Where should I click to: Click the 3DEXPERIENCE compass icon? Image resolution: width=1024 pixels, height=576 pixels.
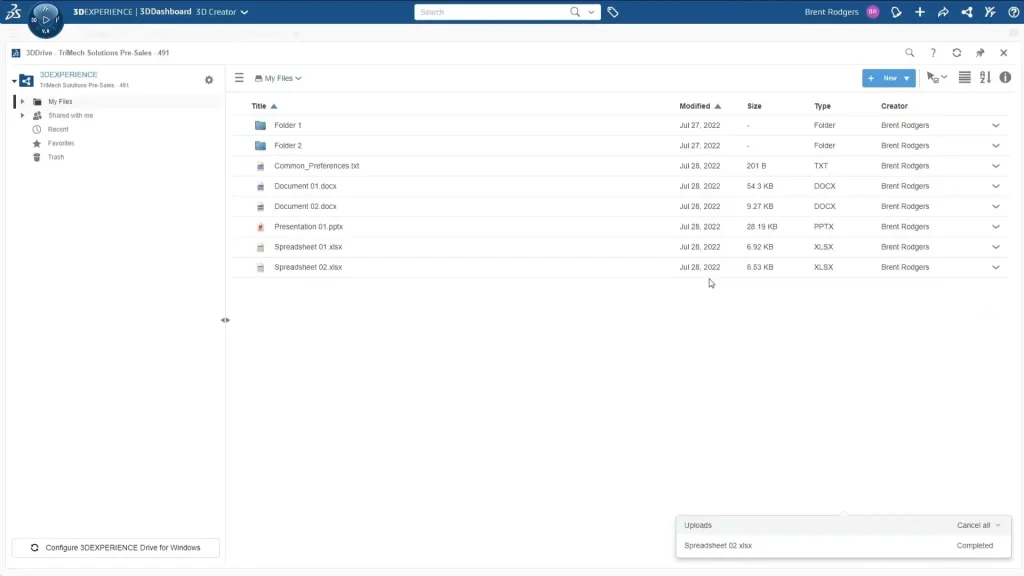46,20
